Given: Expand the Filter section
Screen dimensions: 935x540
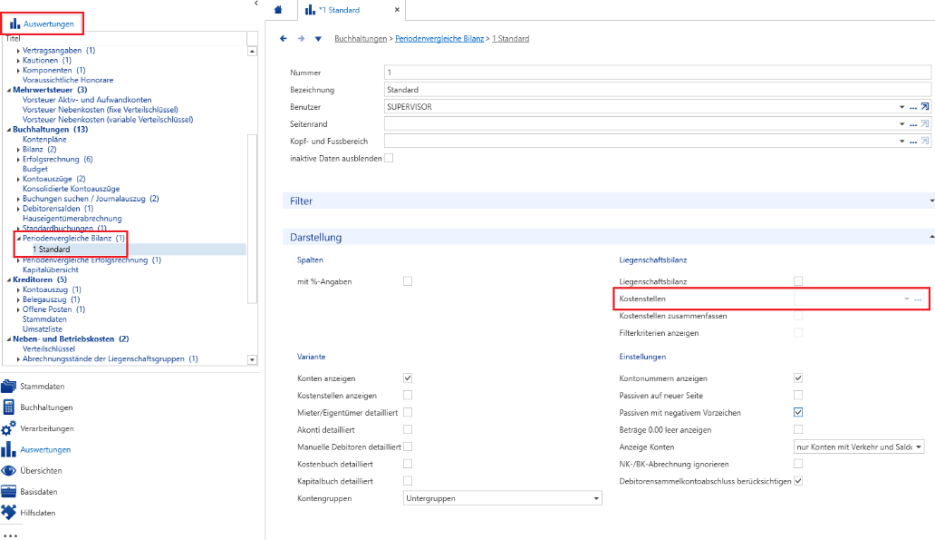Looking at the screenshot, I should [x=932, y=201].
